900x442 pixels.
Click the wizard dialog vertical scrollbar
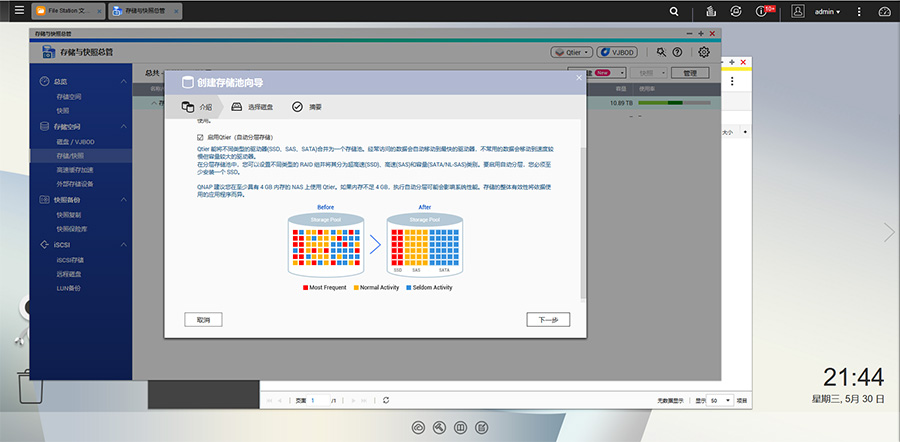583,200
